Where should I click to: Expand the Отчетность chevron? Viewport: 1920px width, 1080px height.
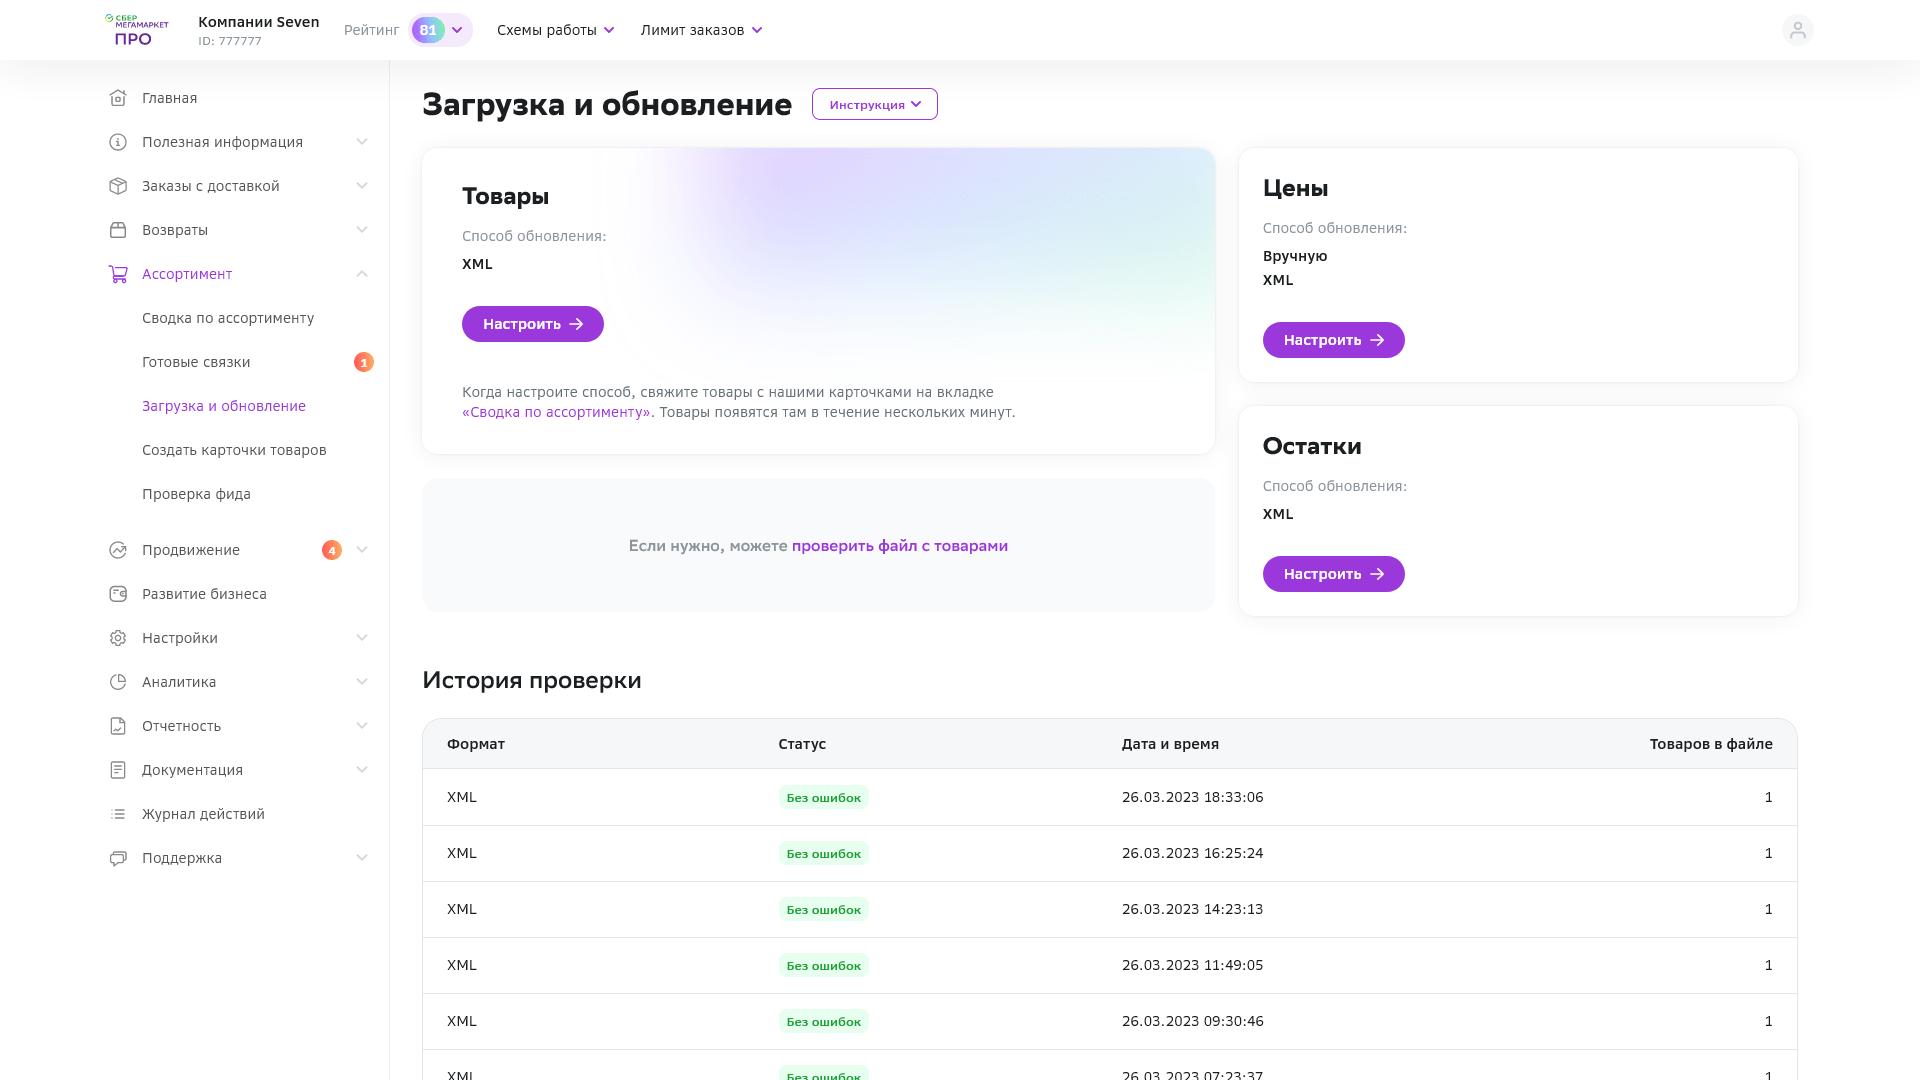click(x=362, y=726)
